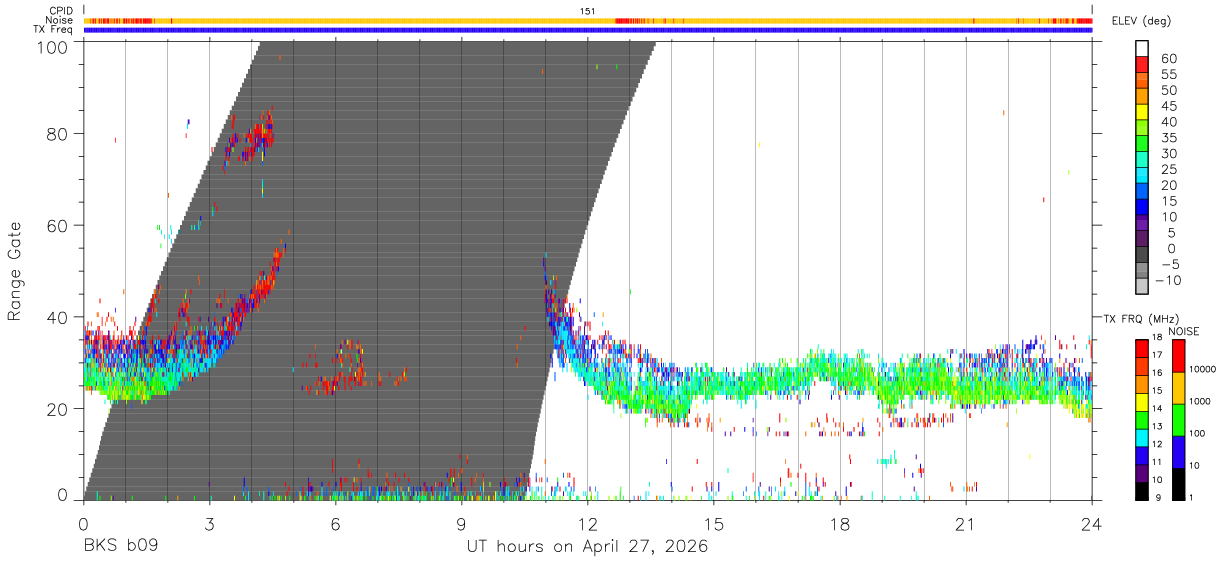Viewport: 1228px width, 567px height.
Task: Click the TX Freq row label
Action: point(52,29)
